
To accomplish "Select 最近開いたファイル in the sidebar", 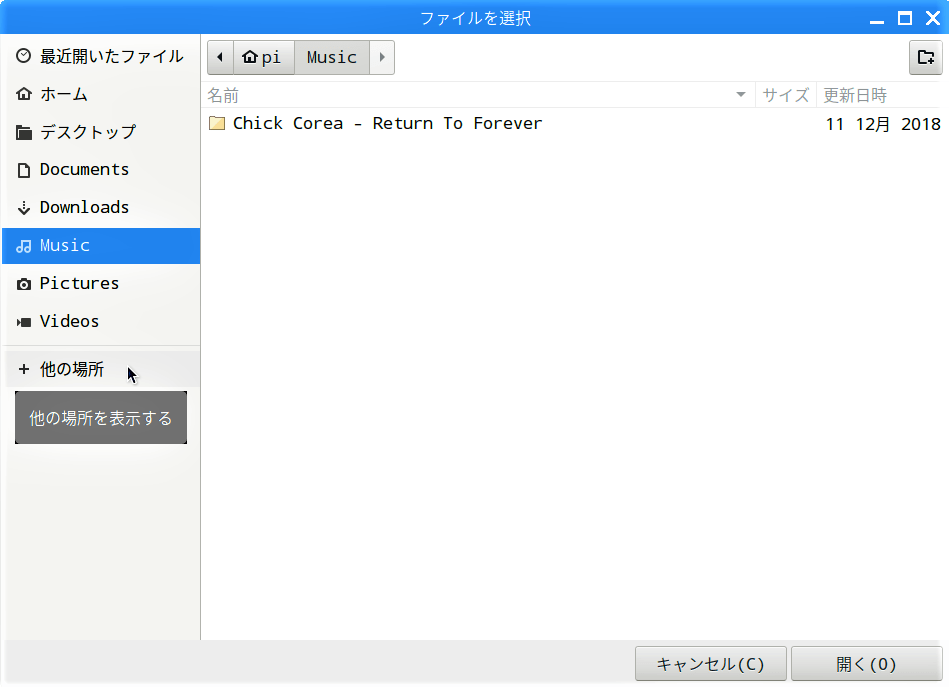I will coord(101,56).
